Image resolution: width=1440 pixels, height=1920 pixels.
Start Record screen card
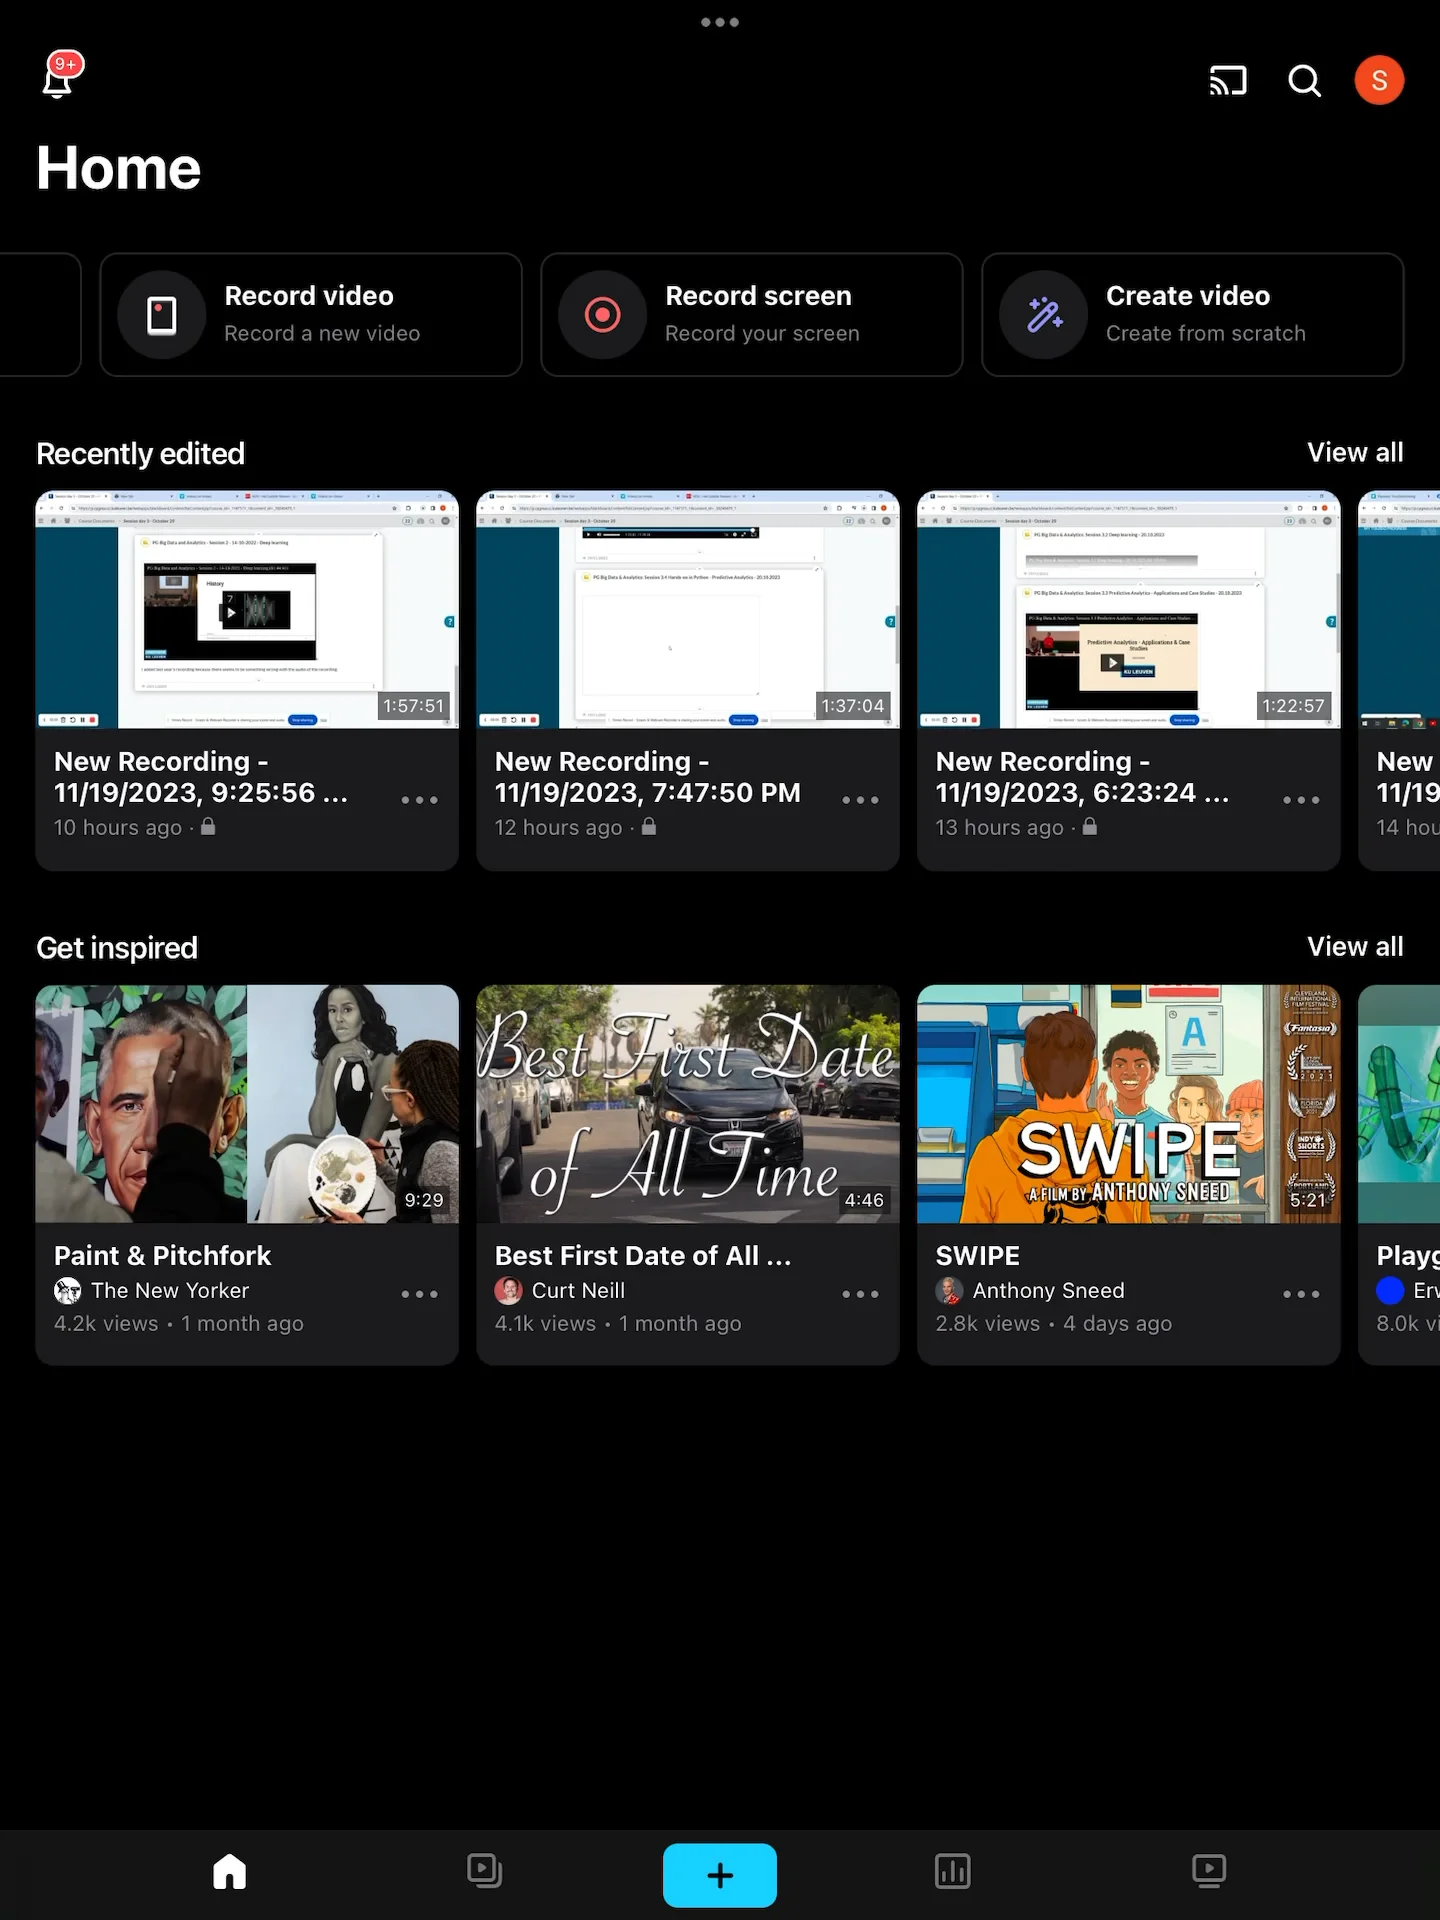point(752,314)
